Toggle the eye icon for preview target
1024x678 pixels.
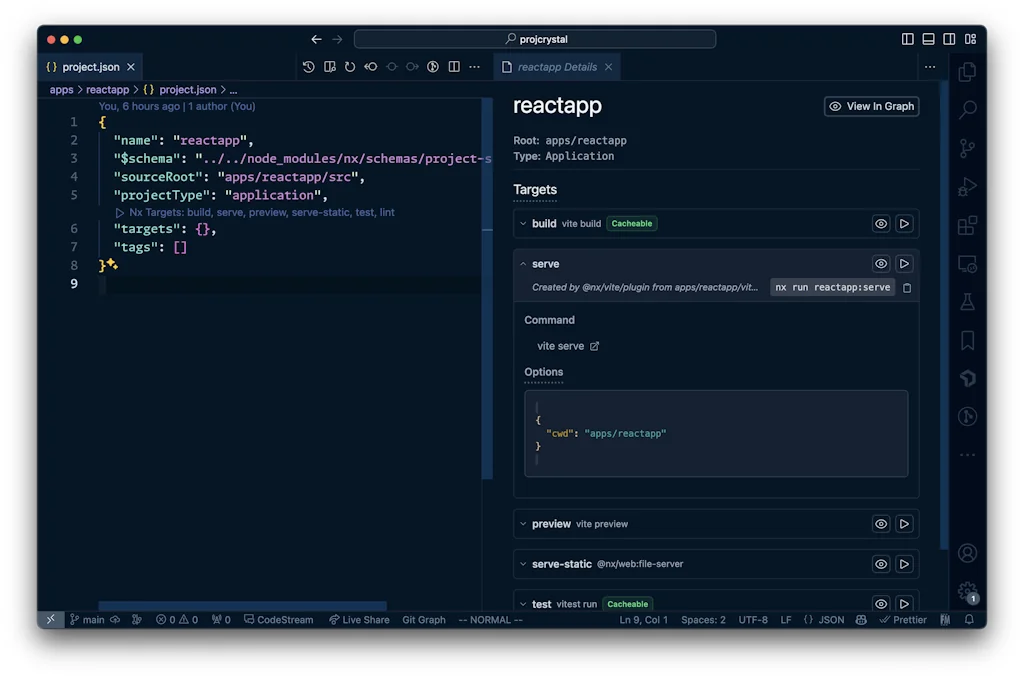tap(881, 524)
